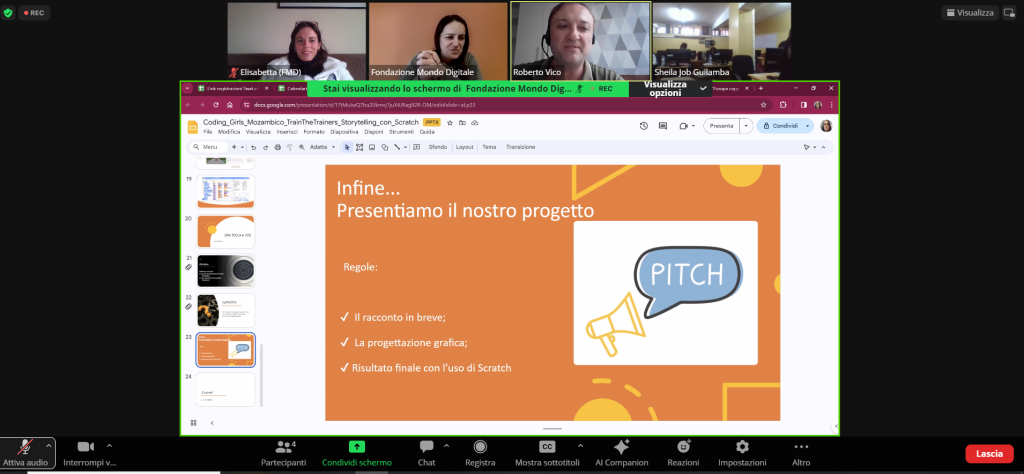Select Elisabetta (FMD) video tile
The height and width of the screenshot is (474, 1024).
click(x=296, y=41)
